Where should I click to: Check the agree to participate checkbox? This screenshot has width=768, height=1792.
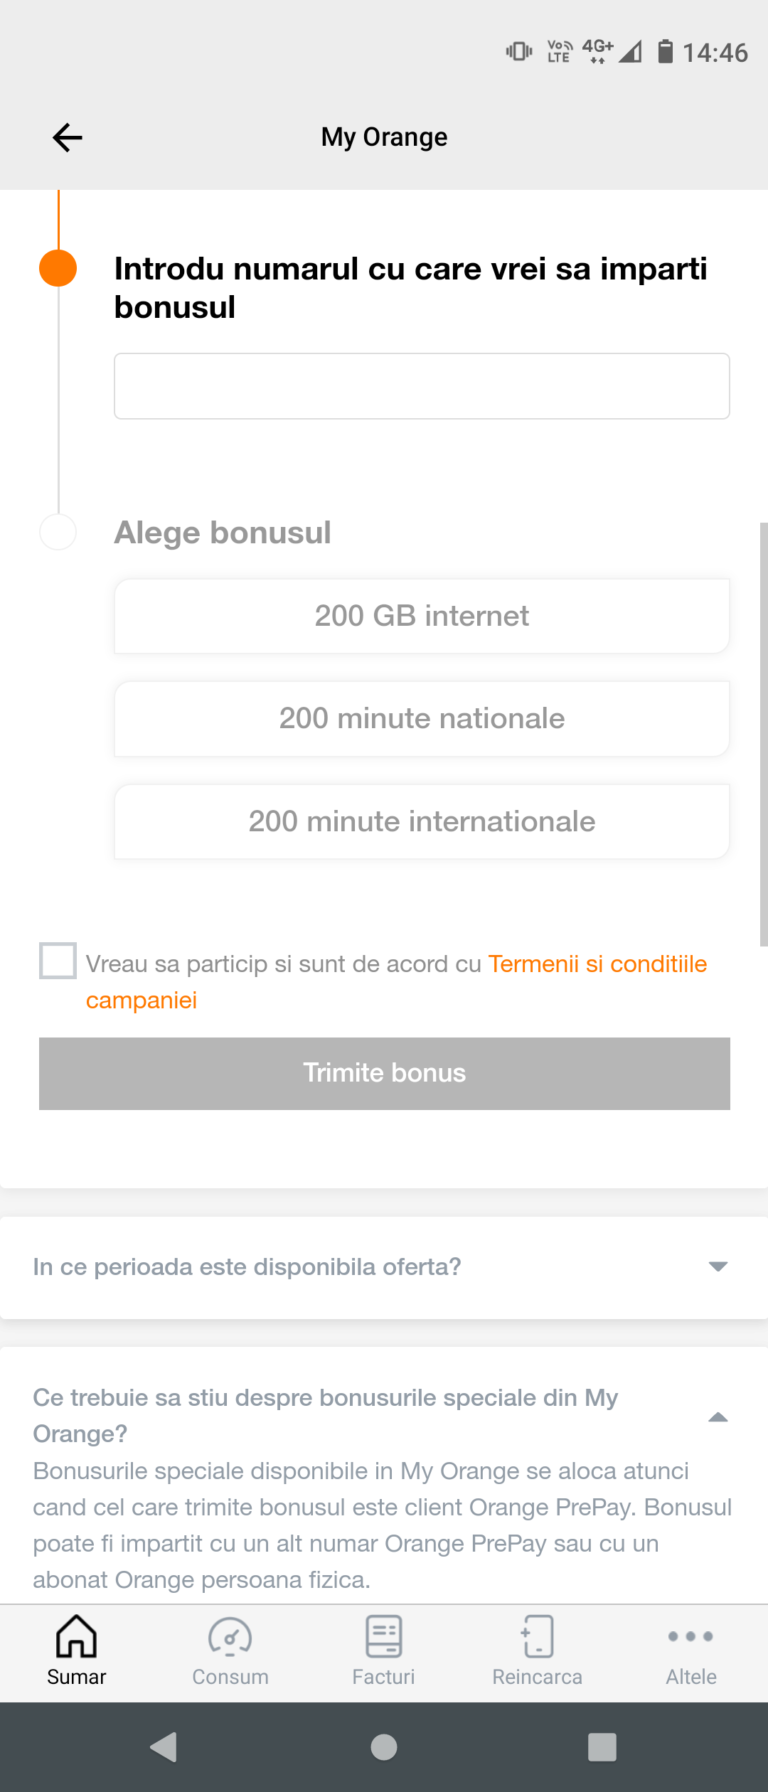pos(58,961)
